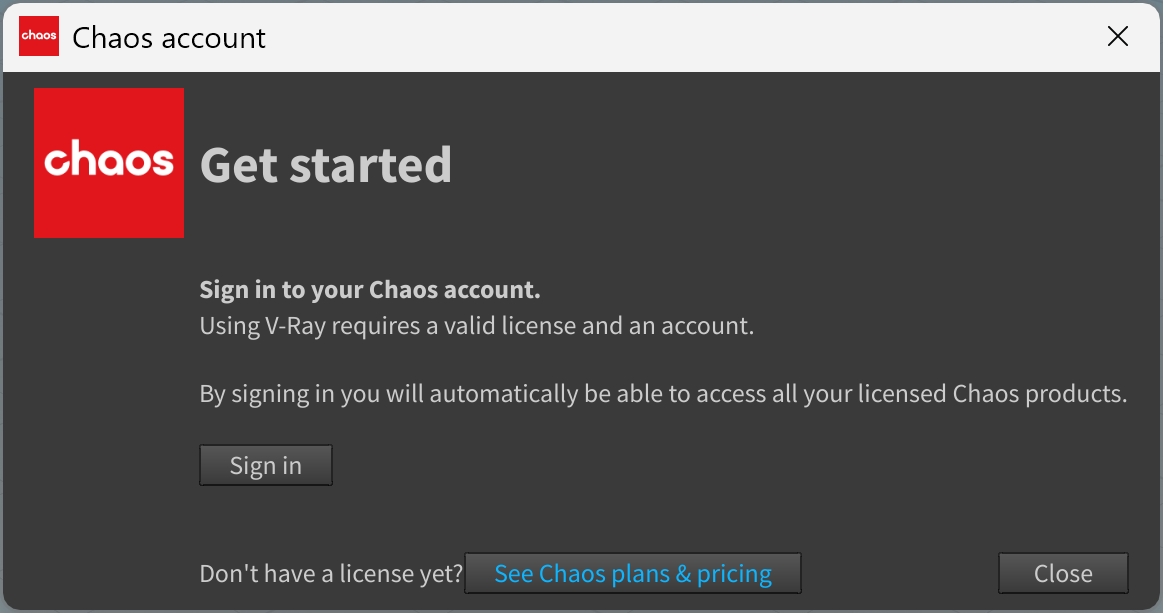This screenshot has height=613, width=1163.
Task: Click the large red Chaos logo
Action: pyautogui.click(x=109, y=163)
